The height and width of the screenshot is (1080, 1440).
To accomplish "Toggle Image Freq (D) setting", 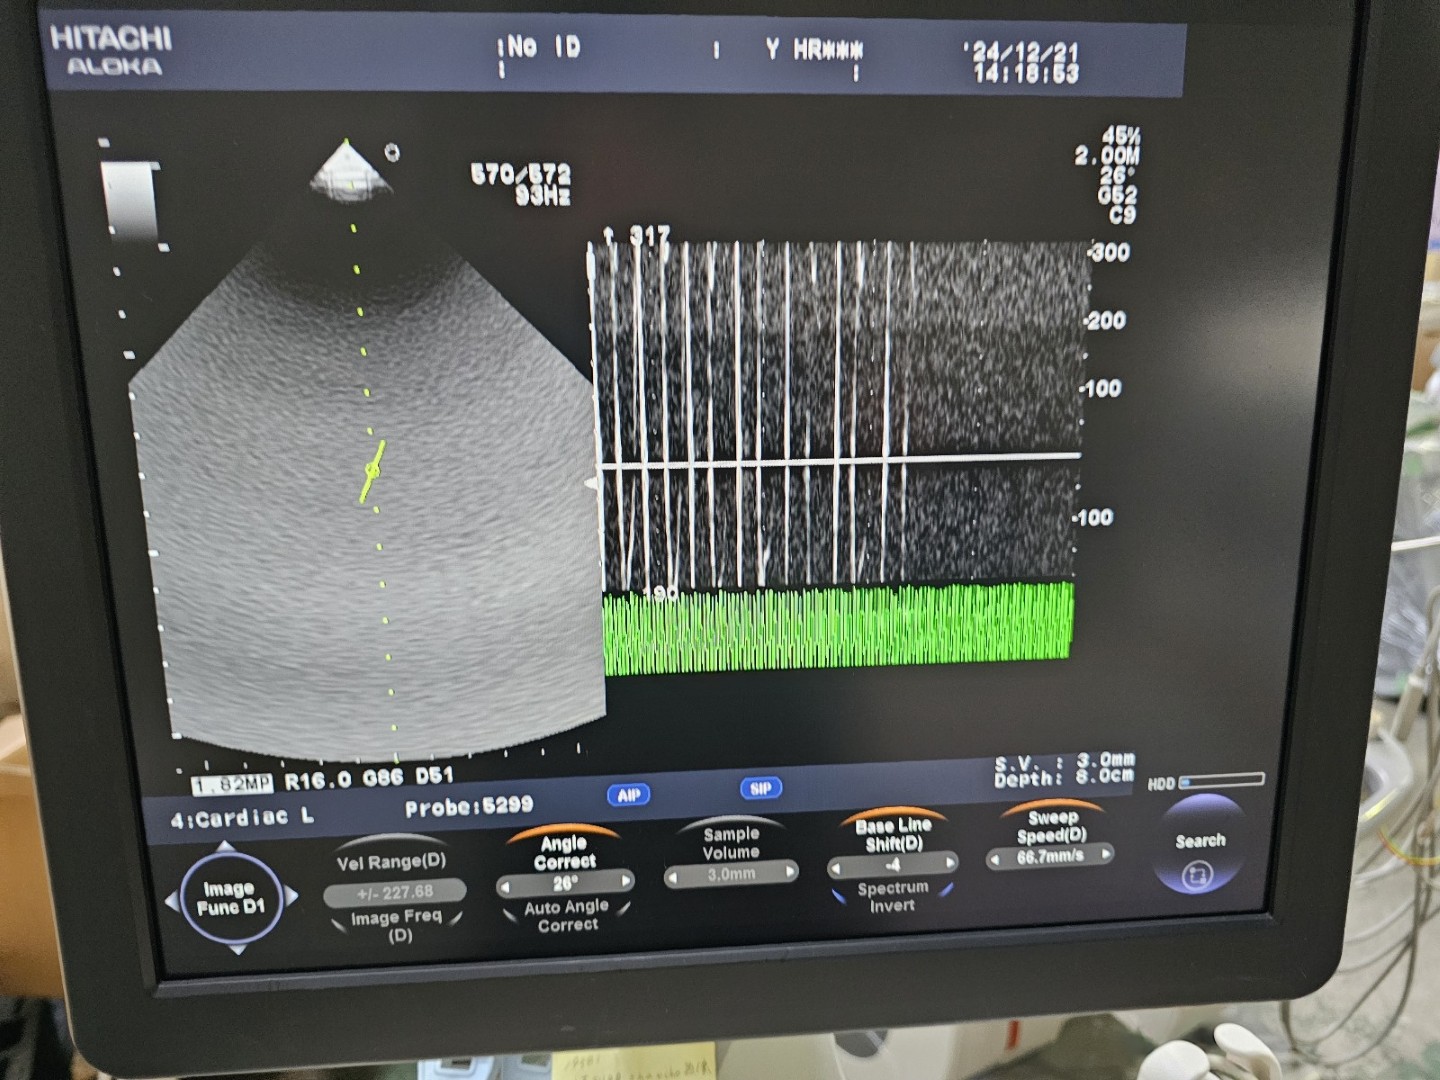I will point(397,925).
